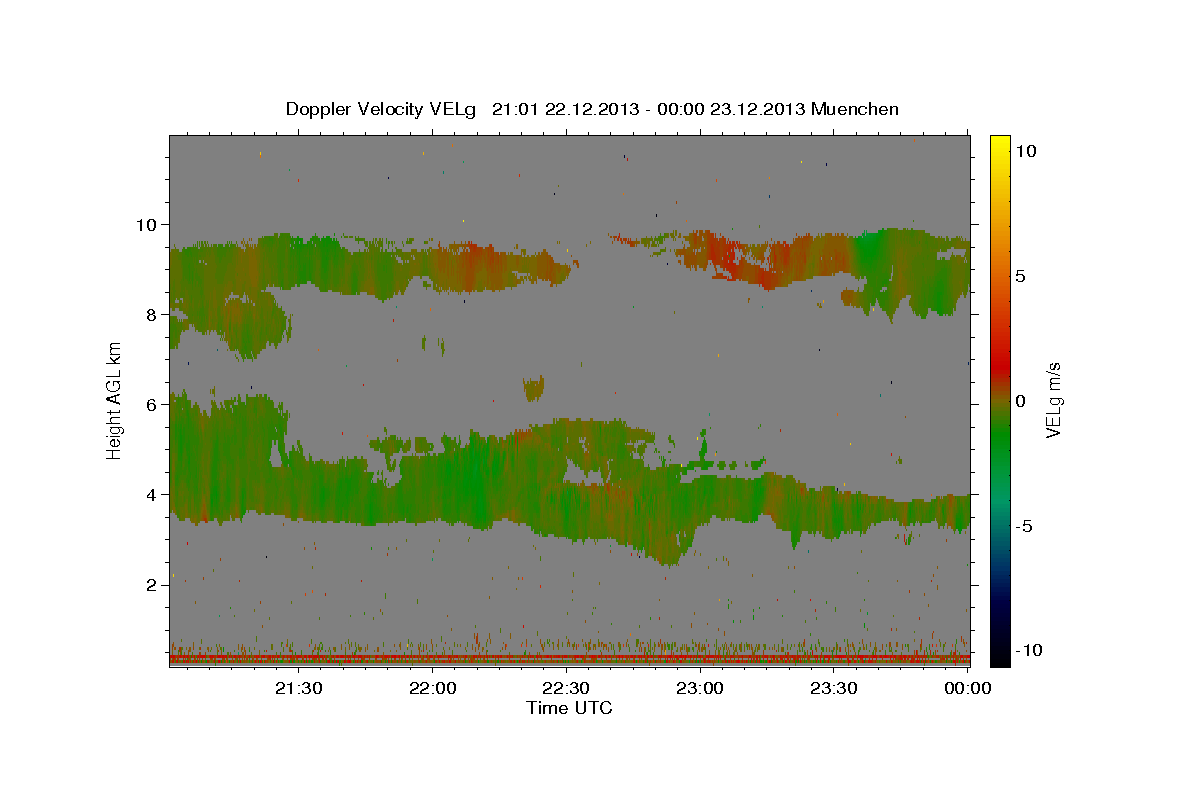Click the small isolated echo at 6.3 km near 22:22

[x=534, y=388]
